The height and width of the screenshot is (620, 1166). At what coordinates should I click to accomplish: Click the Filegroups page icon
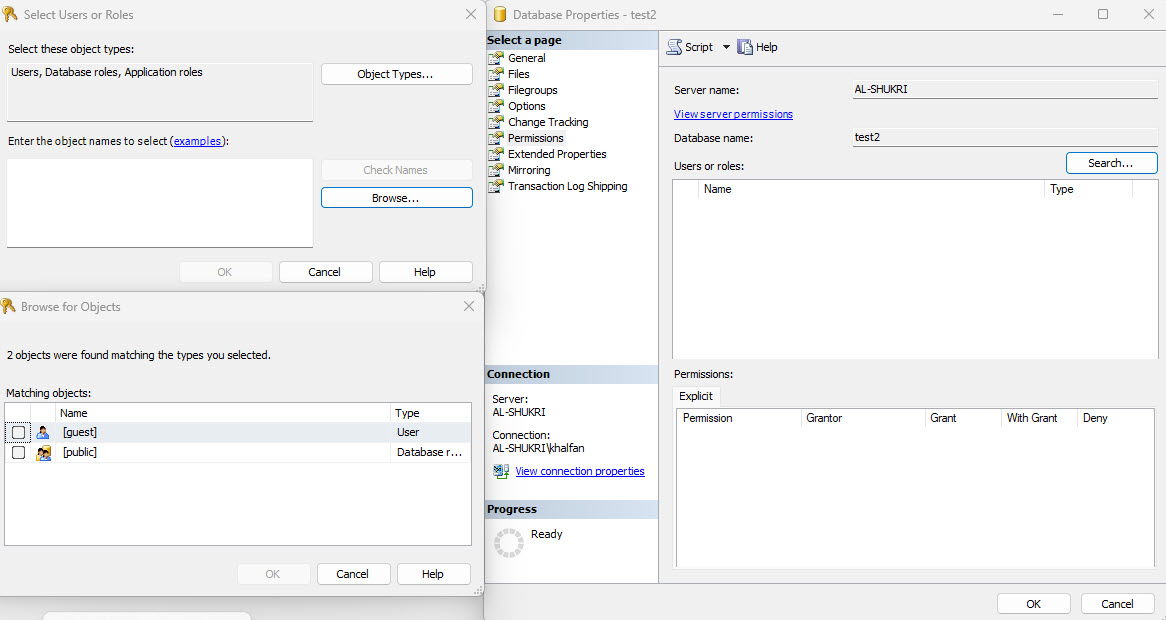tap(495, 90)
